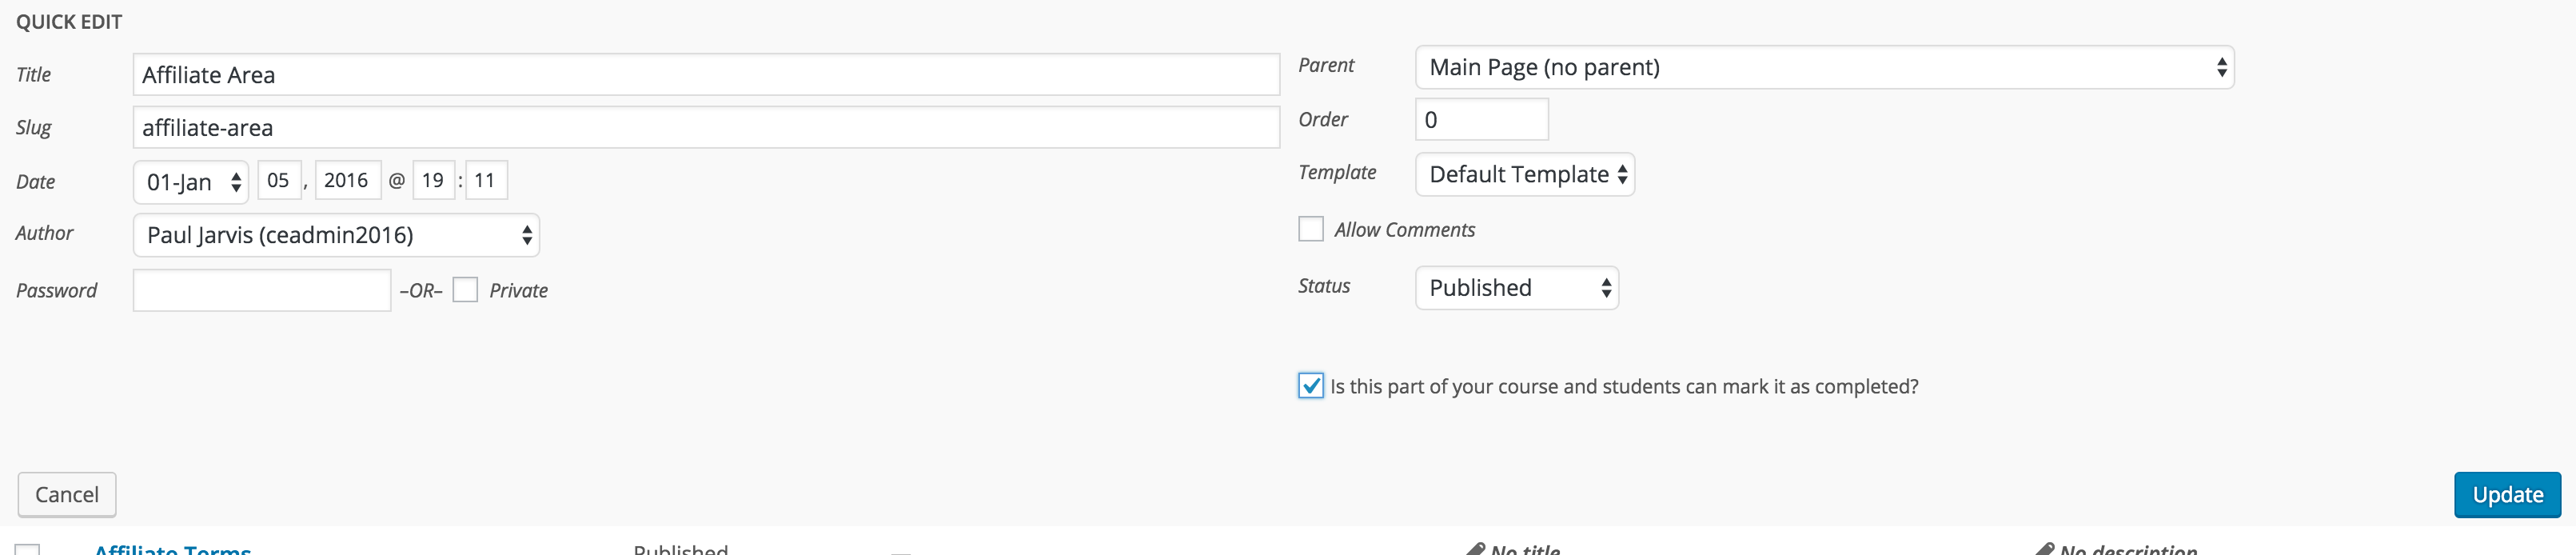Tick the Private checkbox
This screenshot has height=555, width=2576.
tap(465, 290)
